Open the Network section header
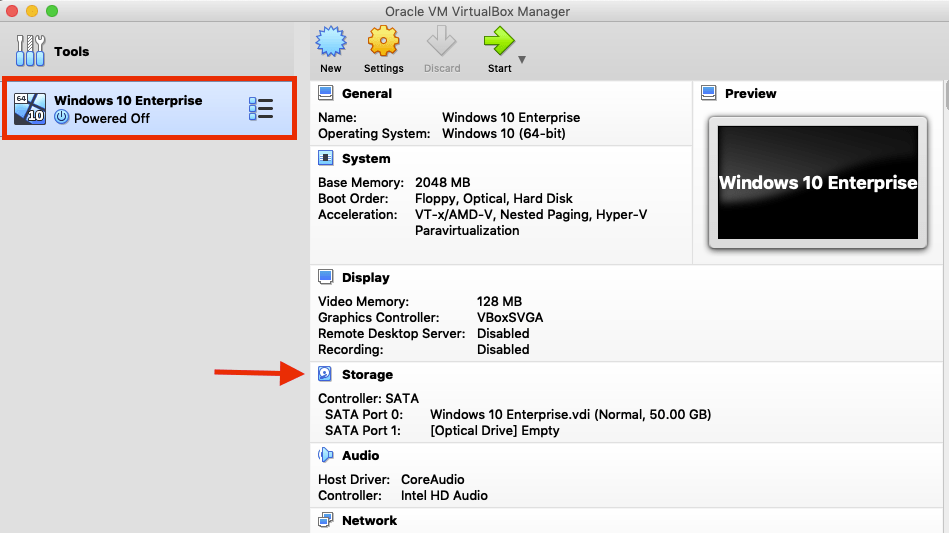The height and width of the screenshot is (533, 949). (369, 520)
